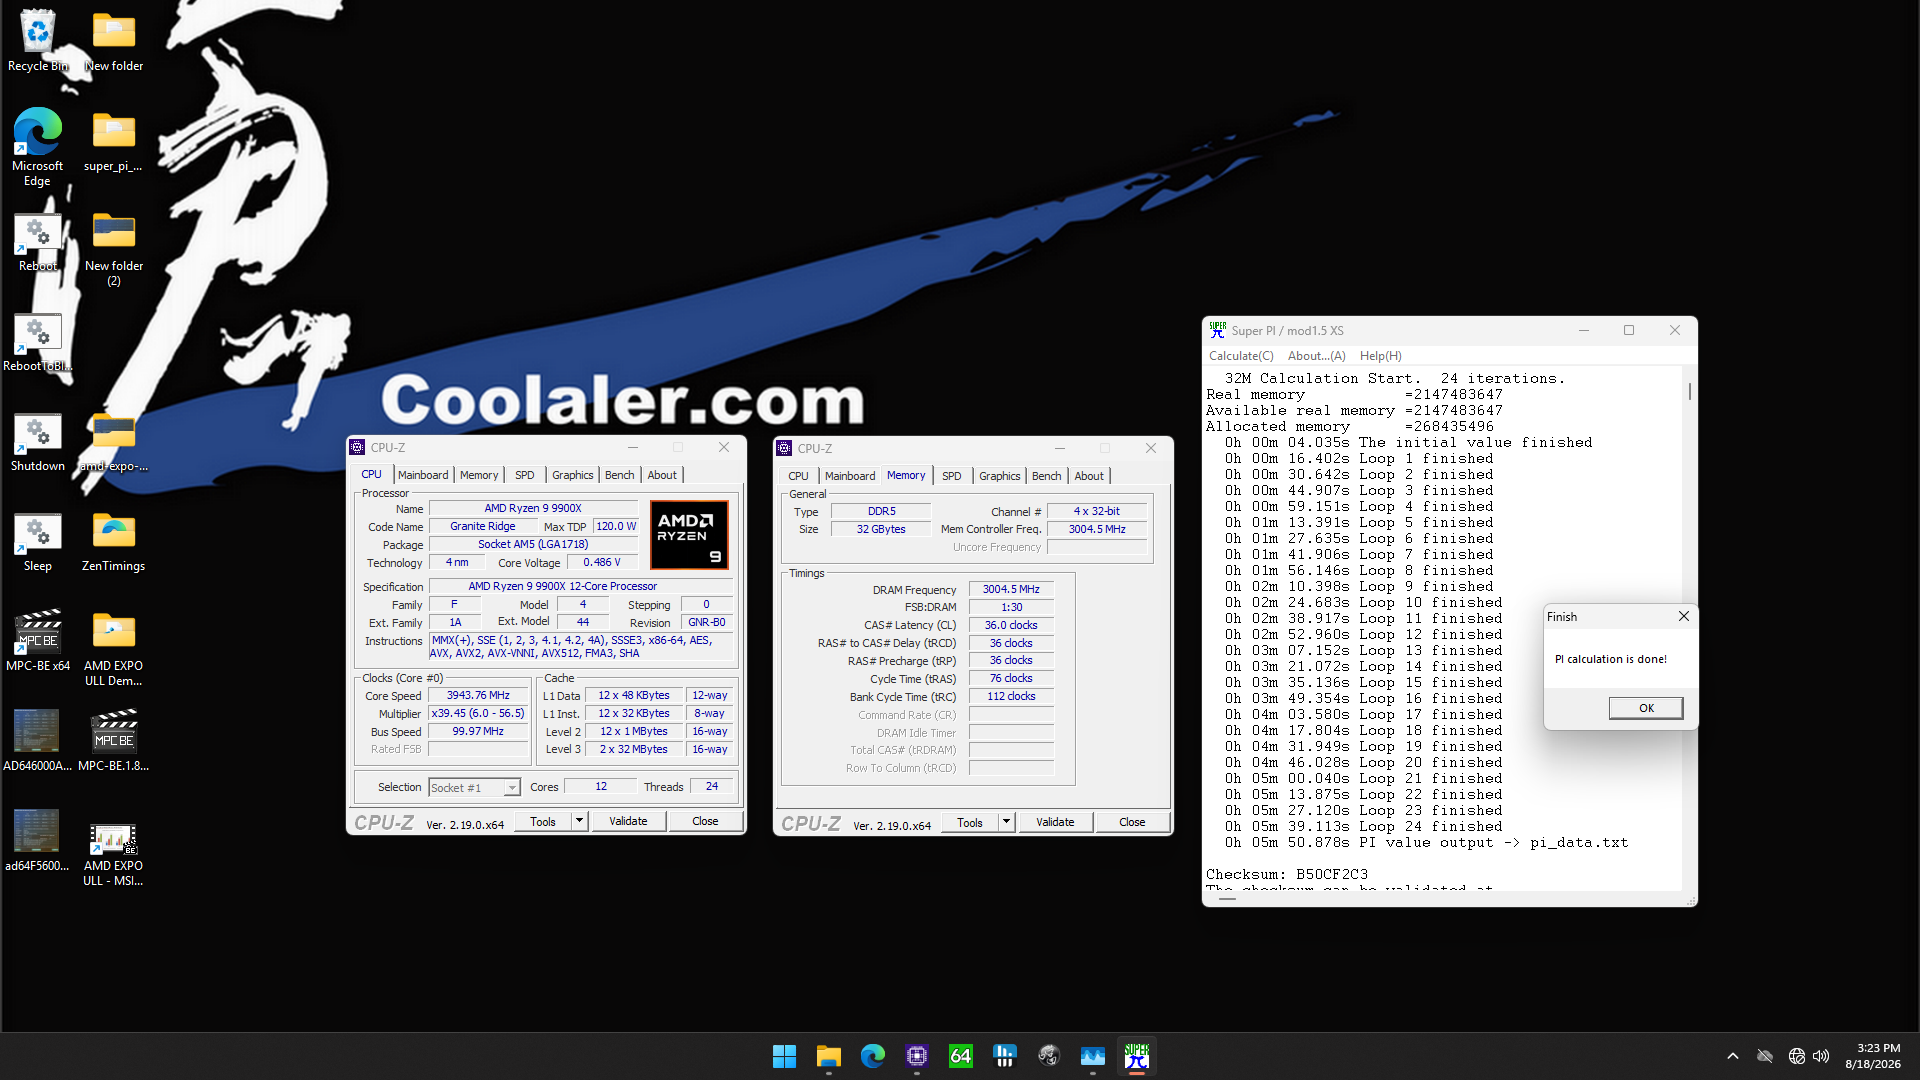Open the SPD tab in left CPU-Z

click(525, 475)
